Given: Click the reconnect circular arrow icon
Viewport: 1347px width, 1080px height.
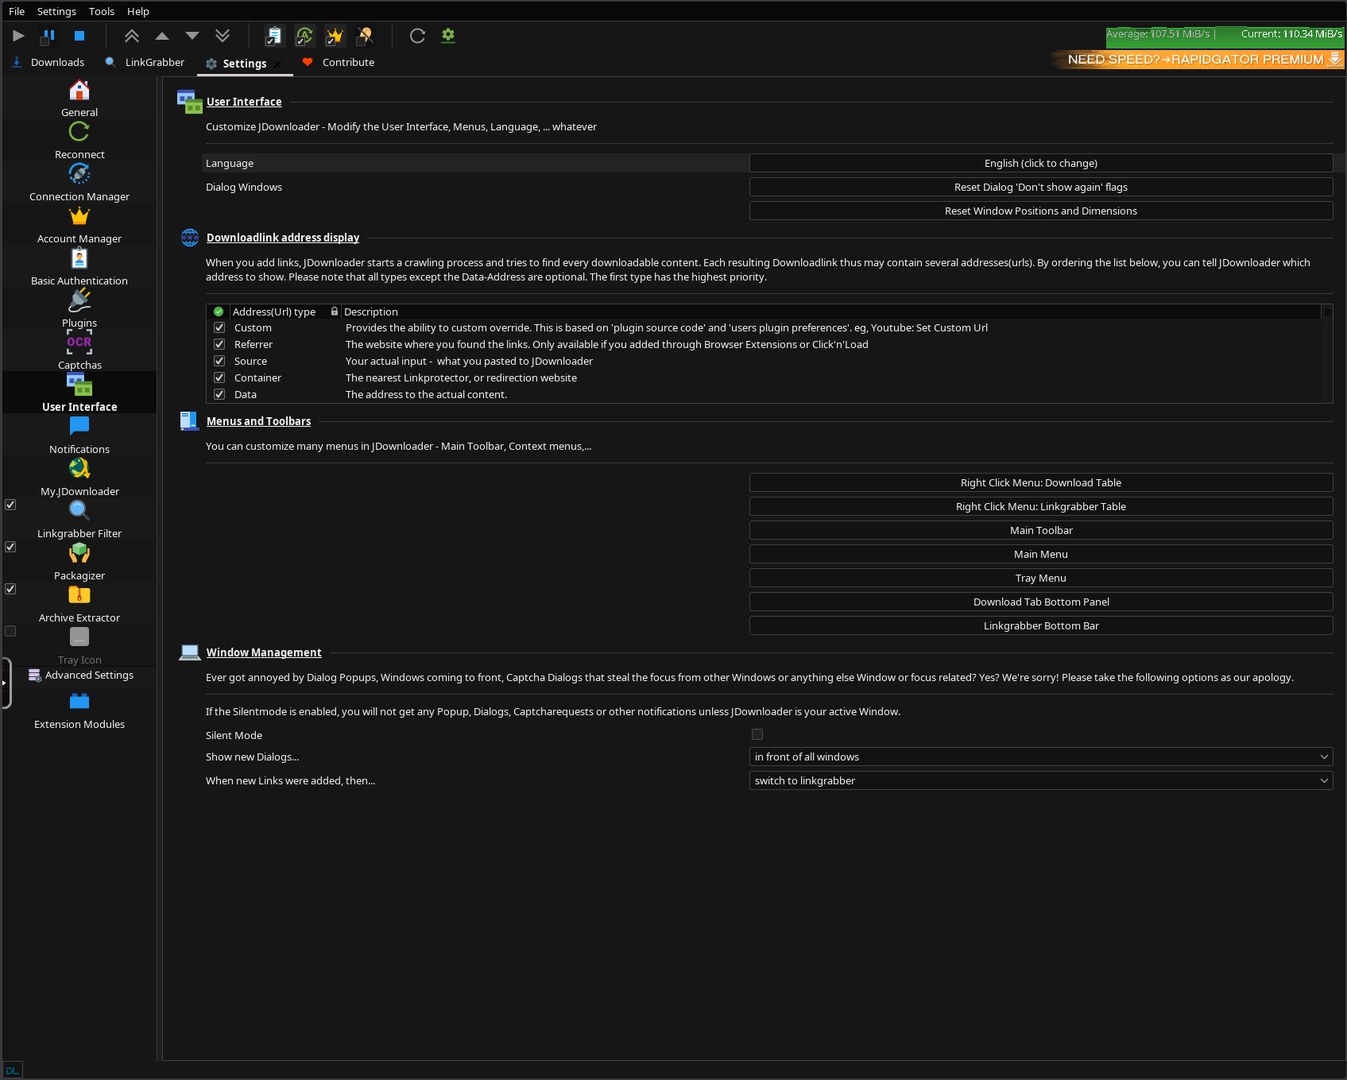Looking at the screenshot, I should [x=417, y=35].
